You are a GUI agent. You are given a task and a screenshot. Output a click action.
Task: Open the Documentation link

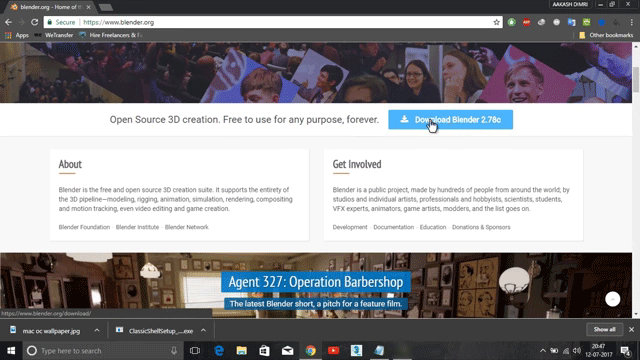(x=393, y=227)
